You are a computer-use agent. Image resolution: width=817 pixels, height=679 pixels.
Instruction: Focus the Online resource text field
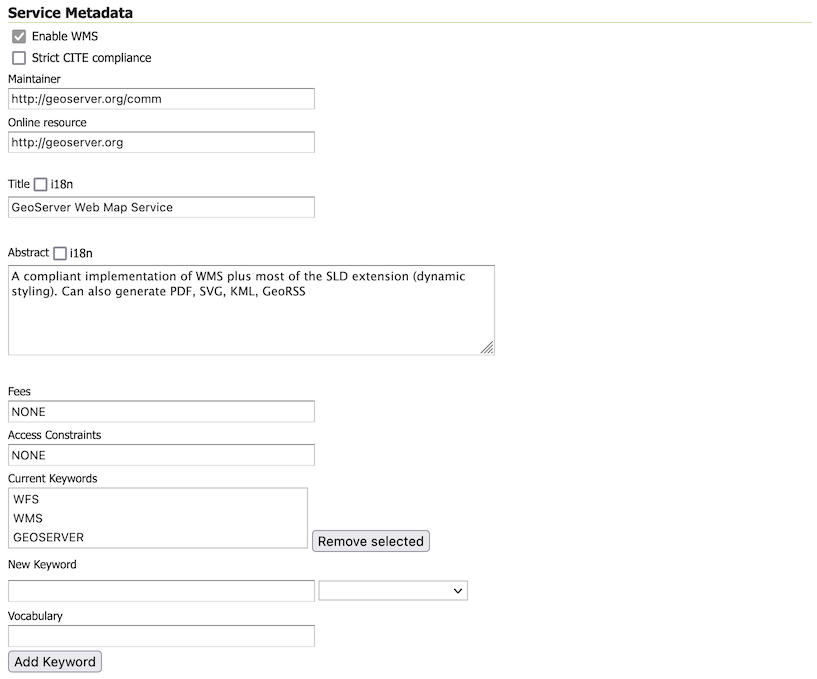[161, 142]
